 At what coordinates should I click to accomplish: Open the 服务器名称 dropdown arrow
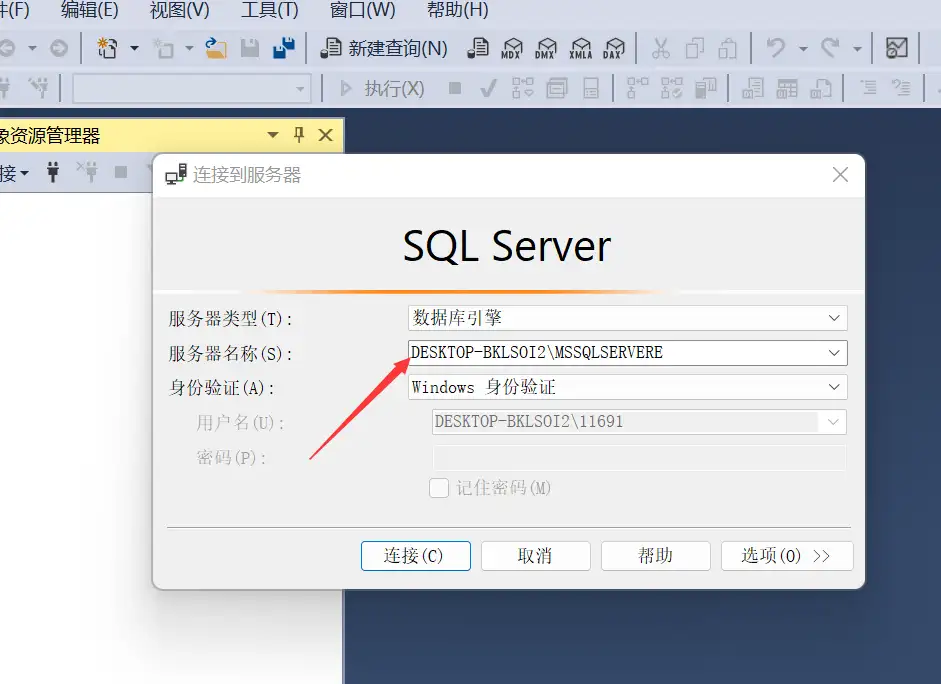834,353
